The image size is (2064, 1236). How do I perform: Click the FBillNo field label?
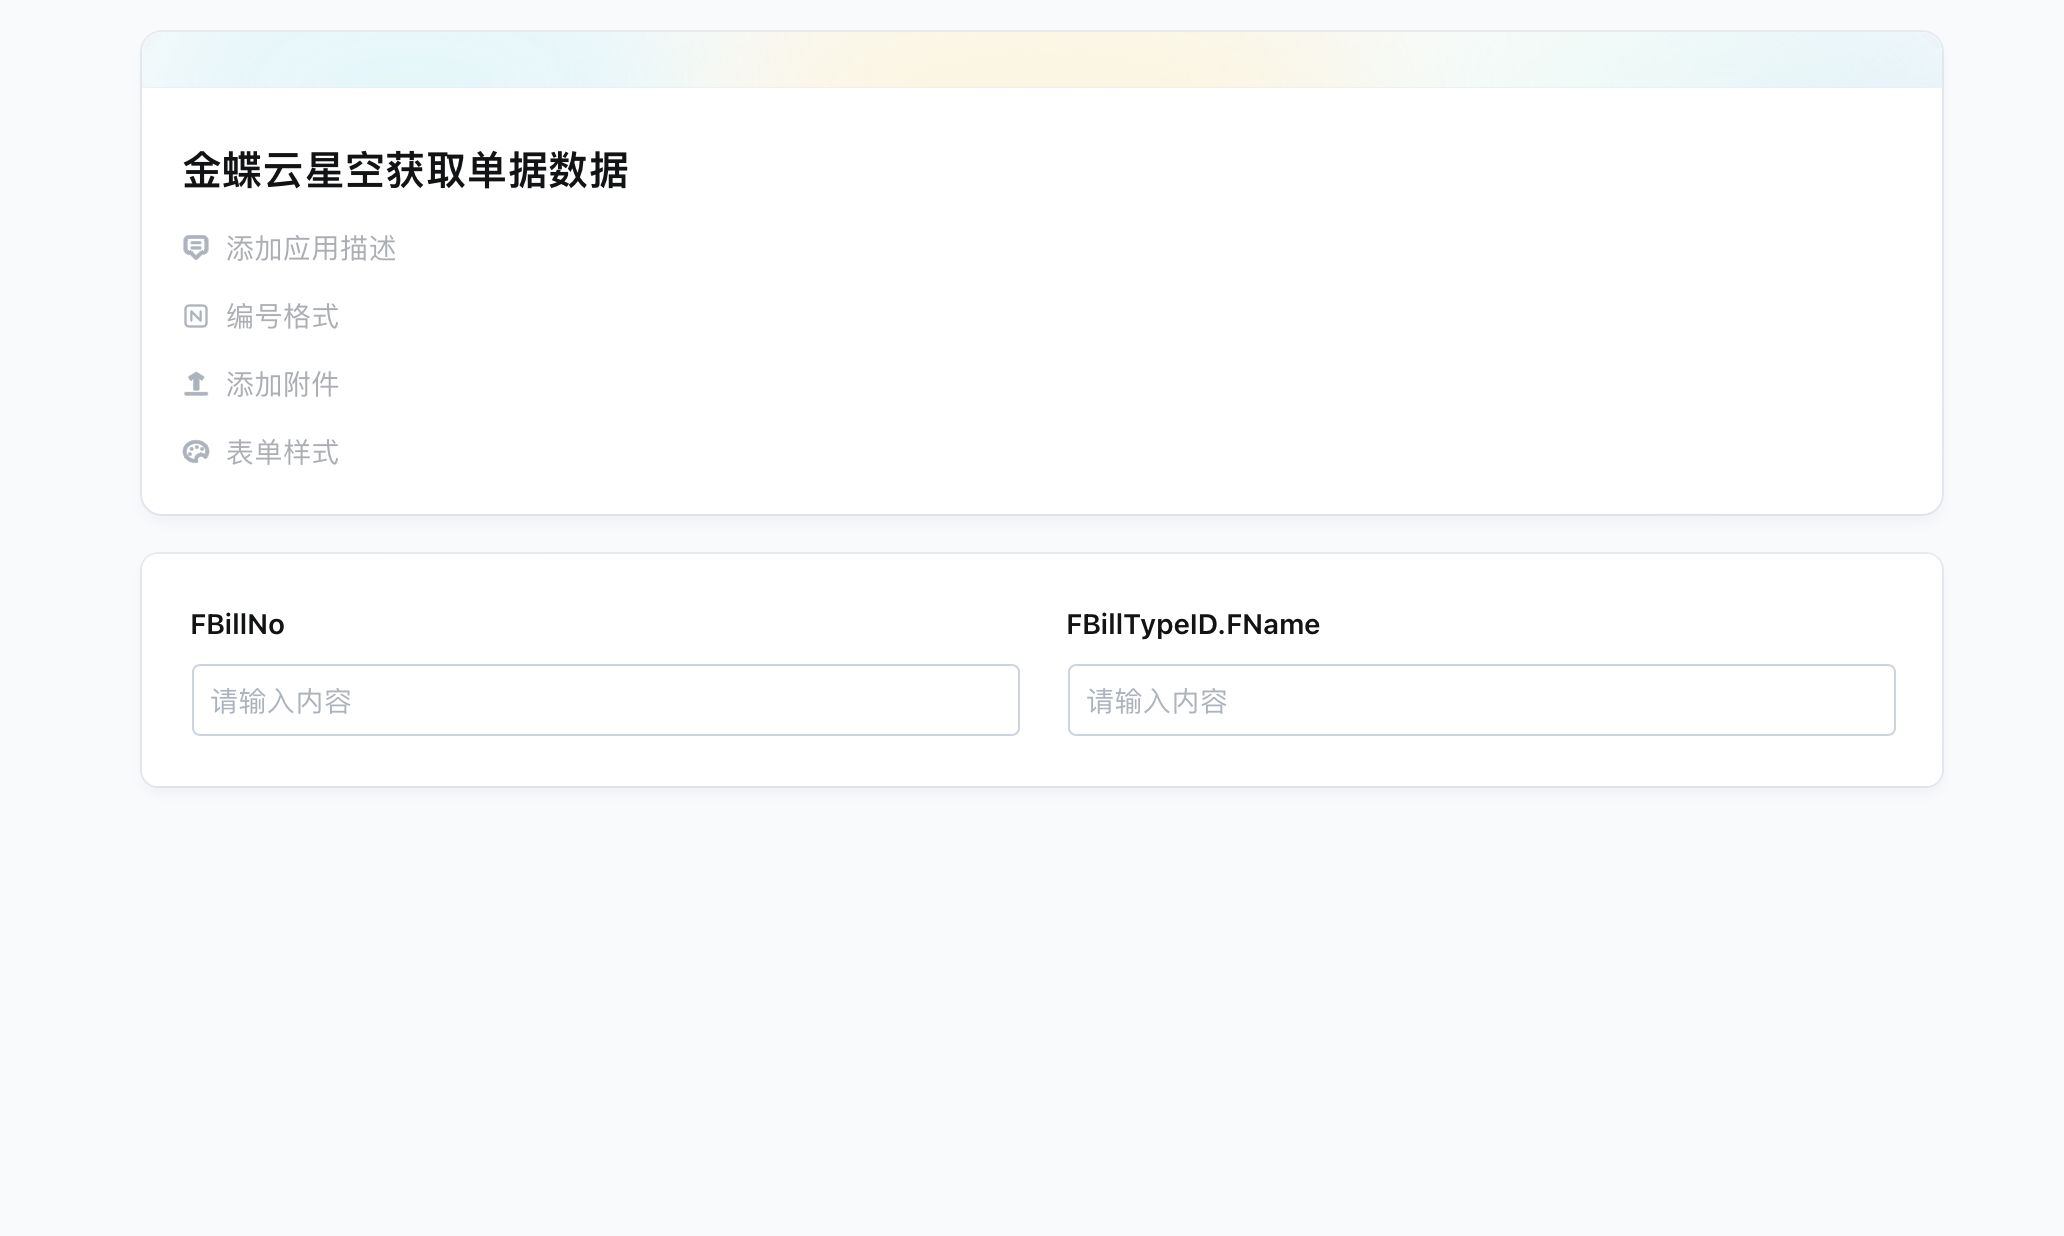click(238, 624)
